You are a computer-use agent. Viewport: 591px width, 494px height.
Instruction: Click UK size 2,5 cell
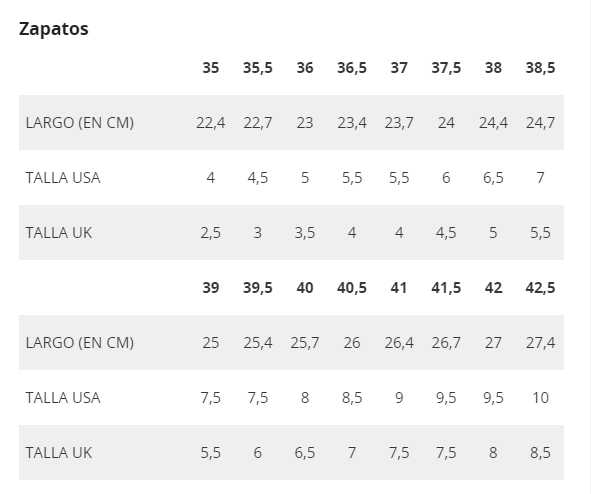point(210,233)
